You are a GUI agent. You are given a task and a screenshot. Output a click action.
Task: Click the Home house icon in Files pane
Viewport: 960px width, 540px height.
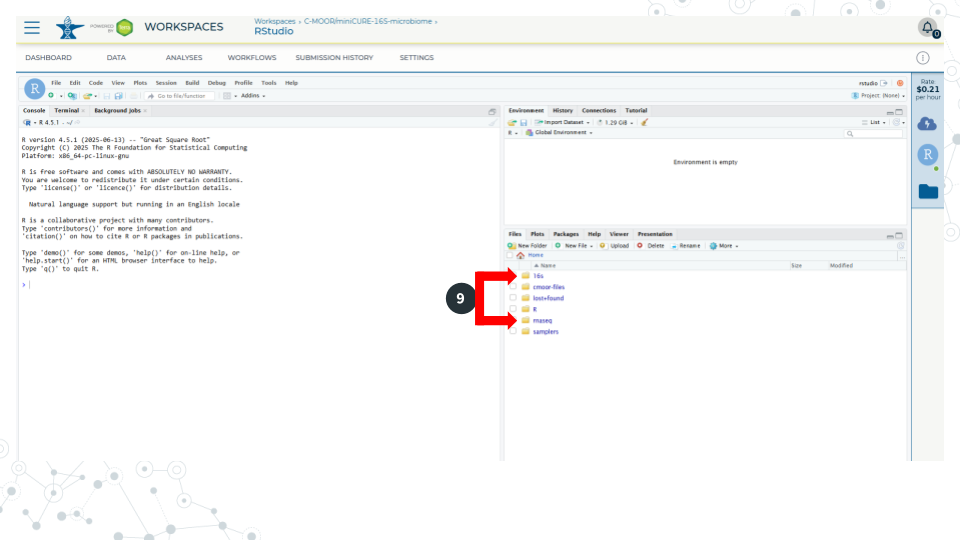520,255
